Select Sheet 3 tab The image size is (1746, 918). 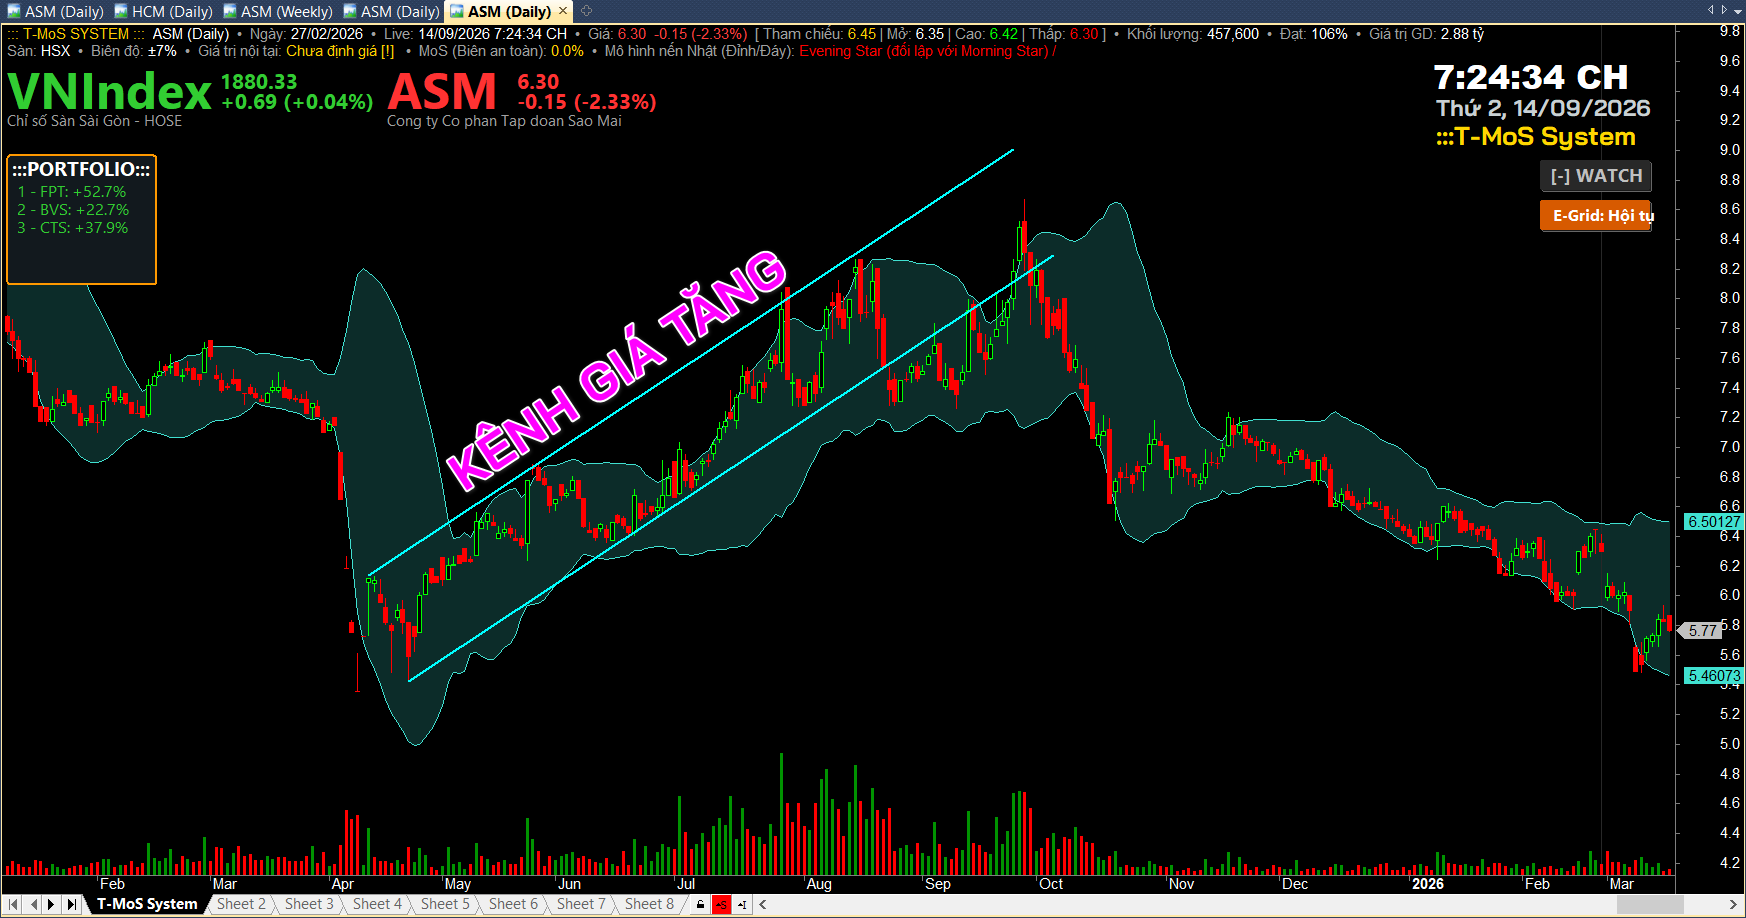pos(309,904)
